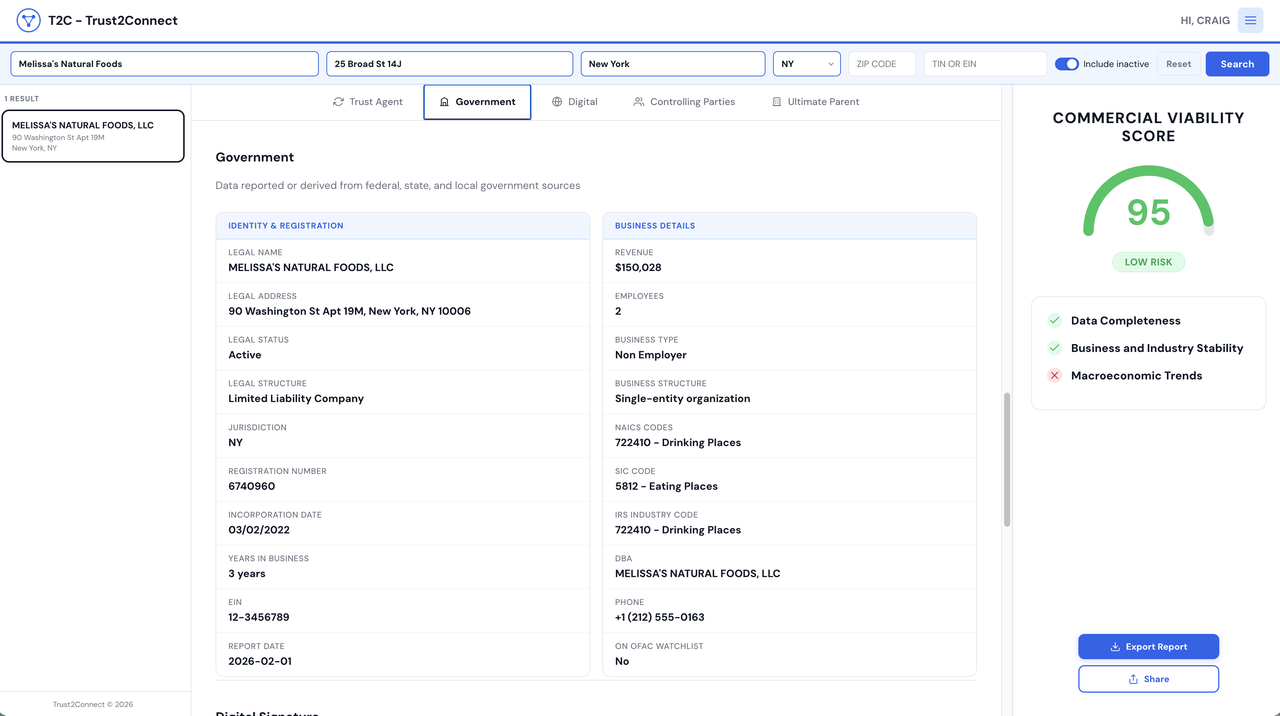Click the vertical scrollbar of the main panel
1280x716 pixels.
[1007, 460]
